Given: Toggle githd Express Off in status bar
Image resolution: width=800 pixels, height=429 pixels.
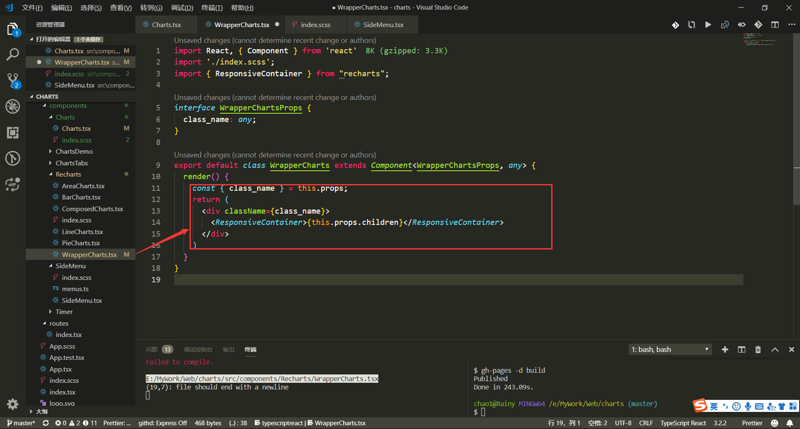Looking at the screenshot, I should point(162,423).
